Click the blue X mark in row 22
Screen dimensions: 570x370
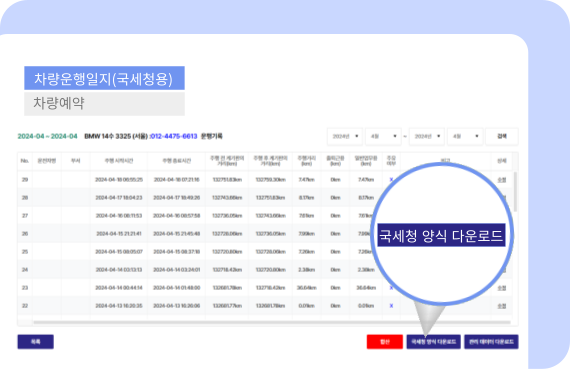pyautogui.click(x=391, y=306)
